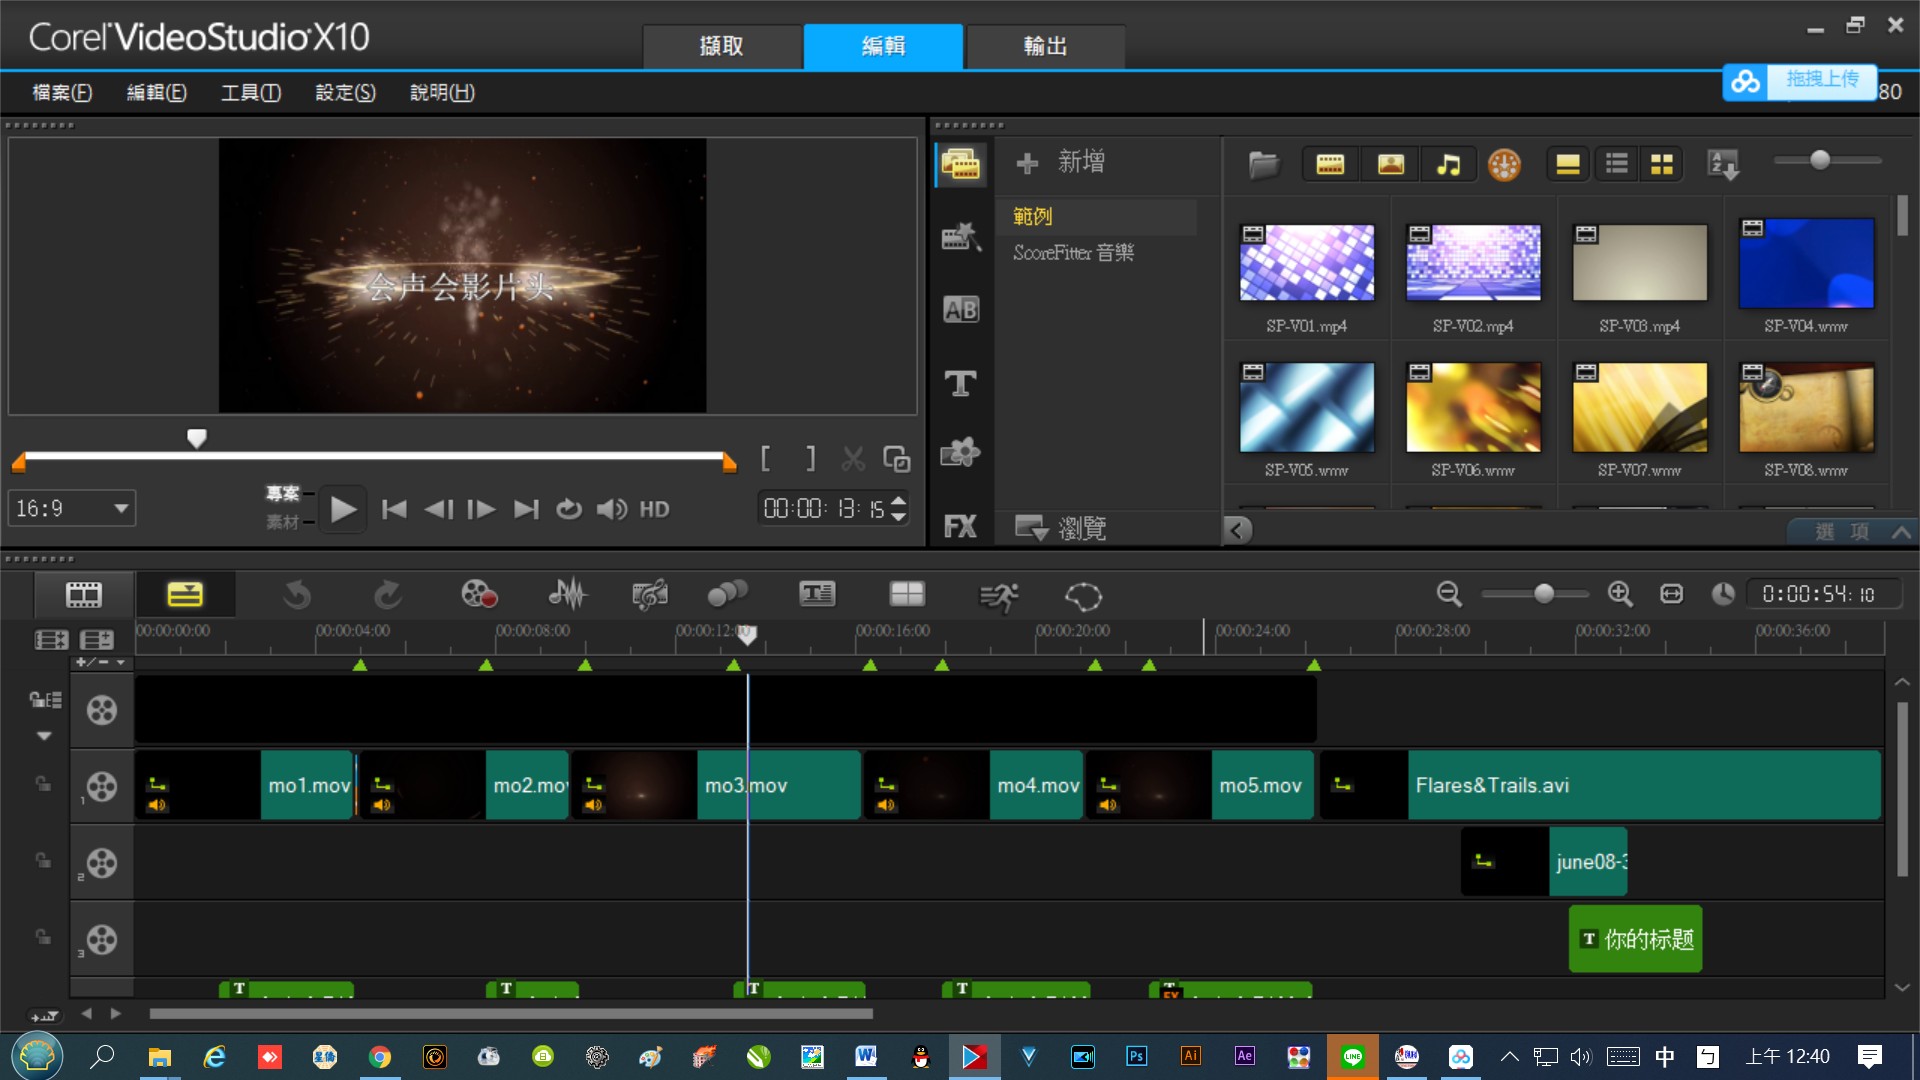Click the Undo arrow in timeline toolbar
1920x1080 pixels.
point(297,596)
